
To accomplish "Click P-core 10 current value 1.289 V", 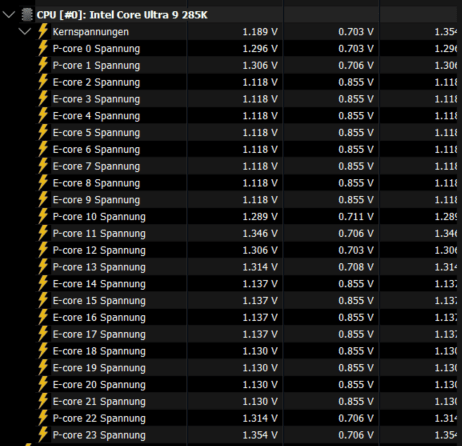I will (x=260, y=217).
